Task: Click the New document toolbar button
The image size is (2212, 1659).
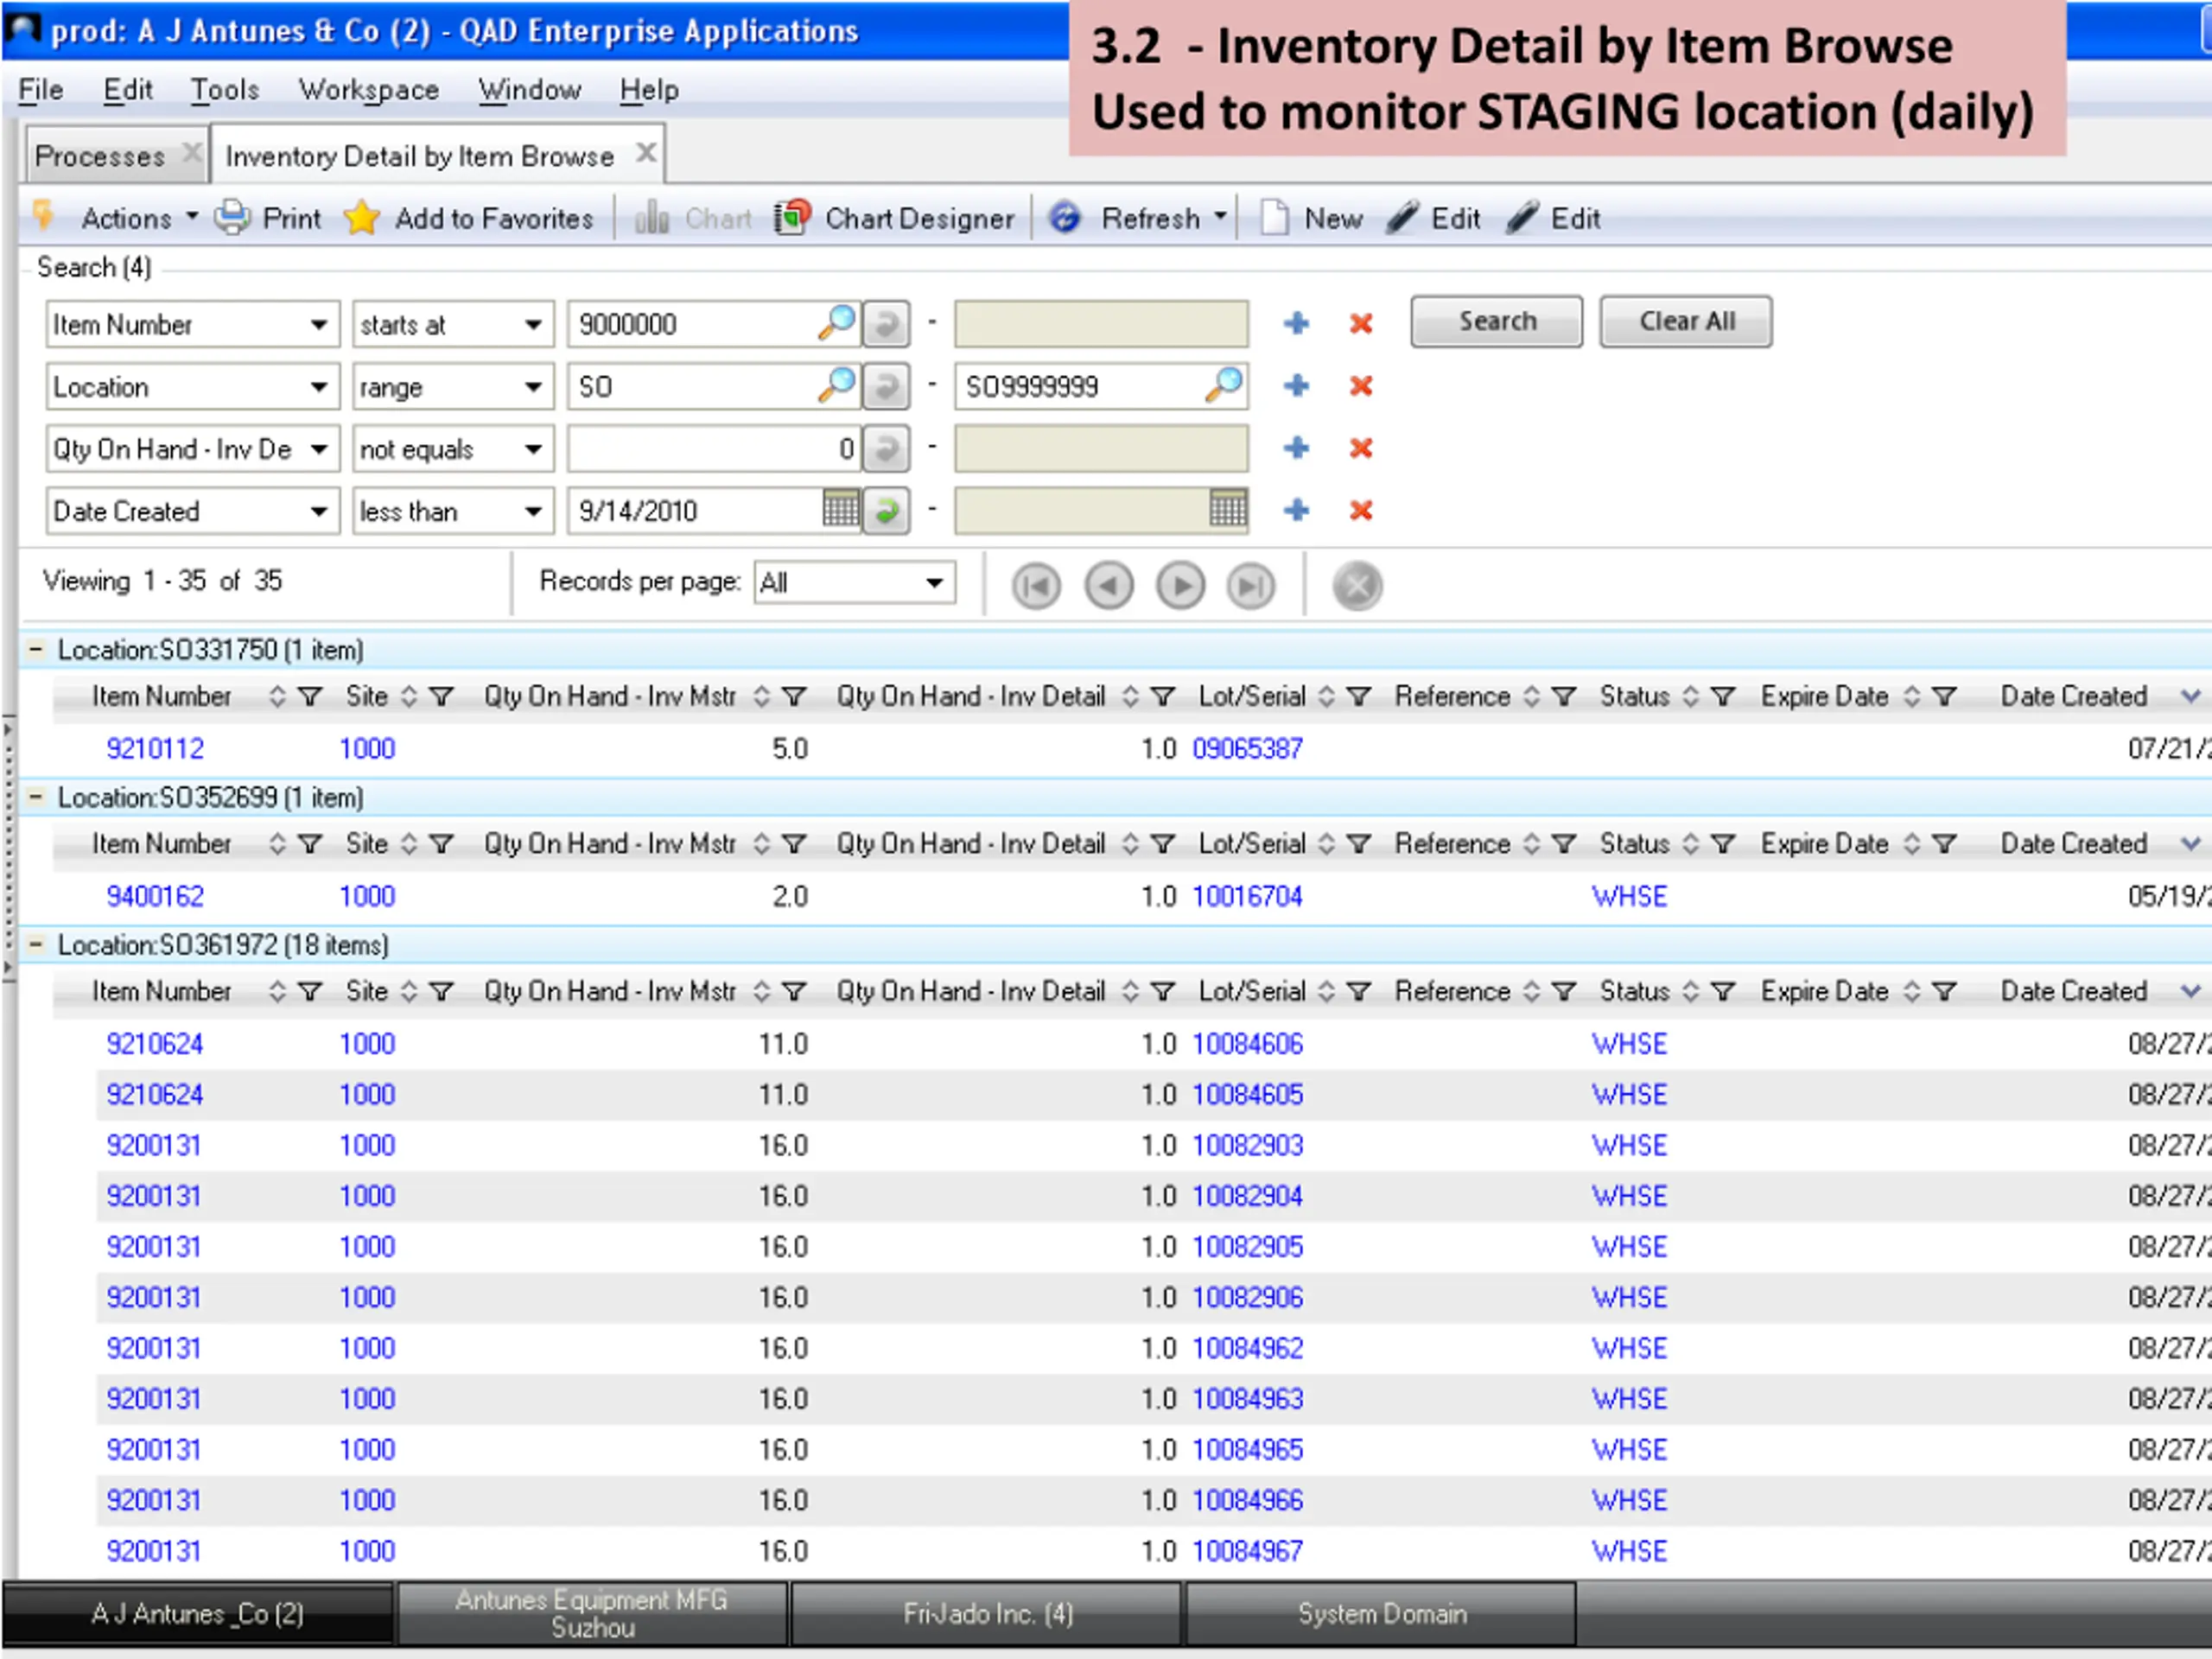Action: tap(1311, 218)
